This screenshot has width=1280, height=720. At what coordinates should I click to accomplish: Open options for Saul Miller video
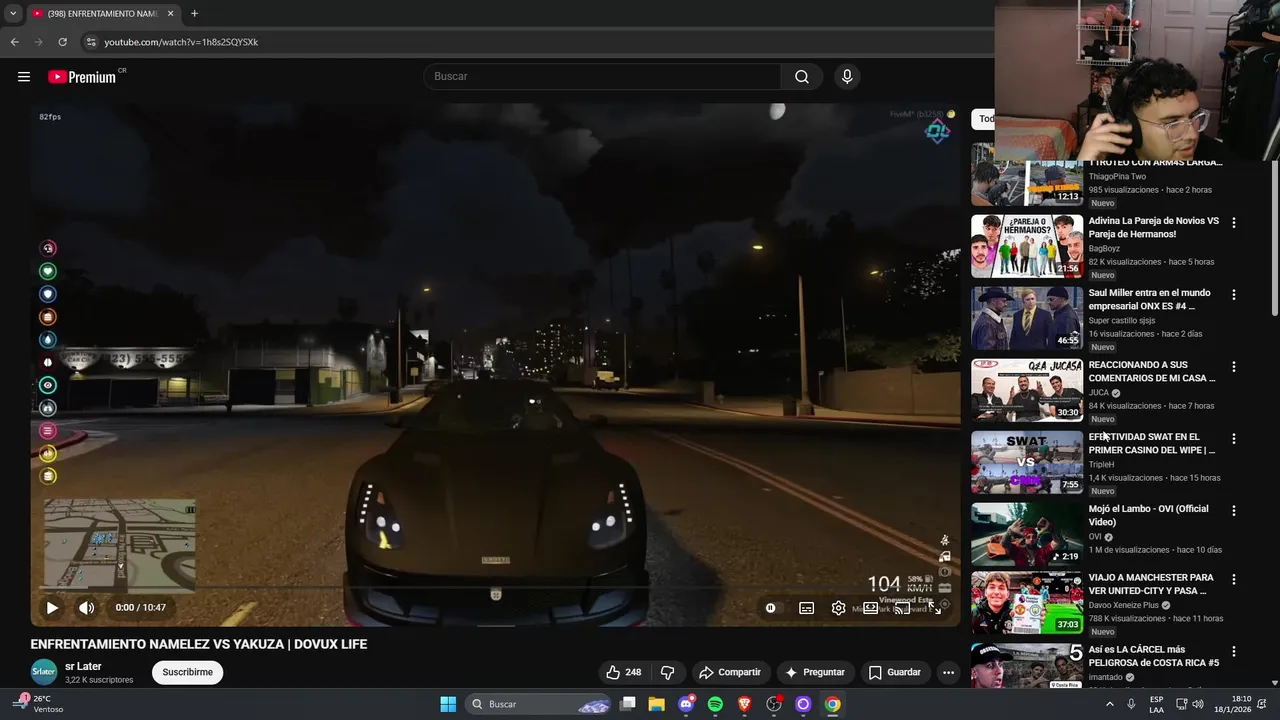1233,295
